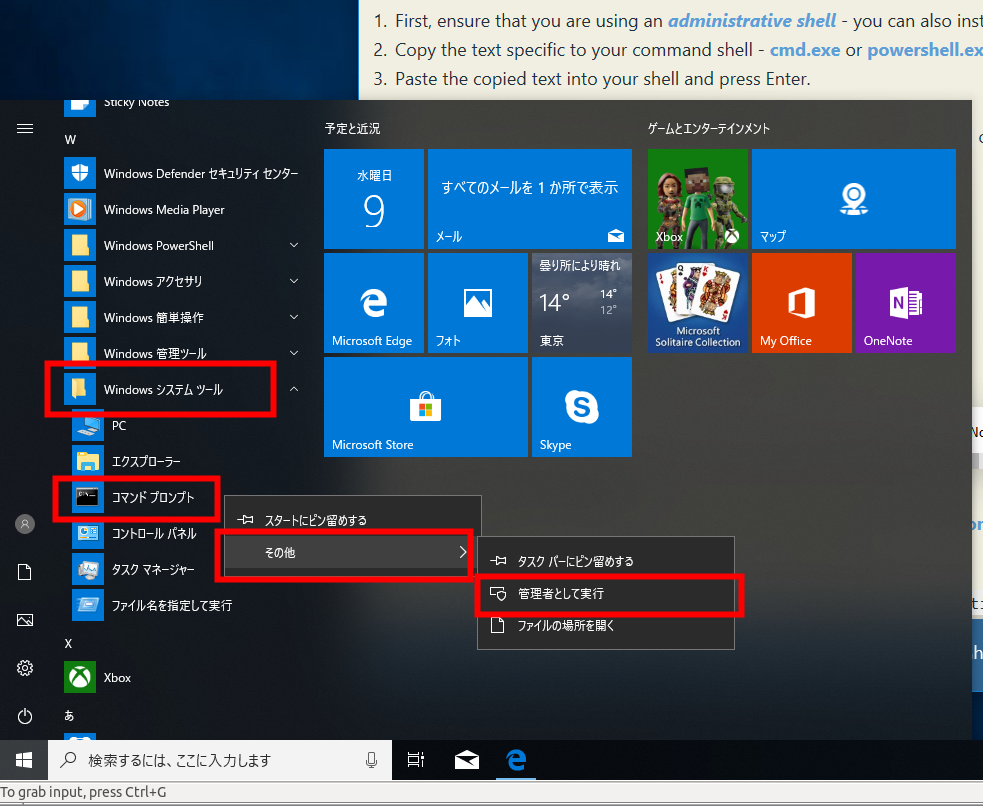Follow the cmd.exe link in the browser window

805,50
